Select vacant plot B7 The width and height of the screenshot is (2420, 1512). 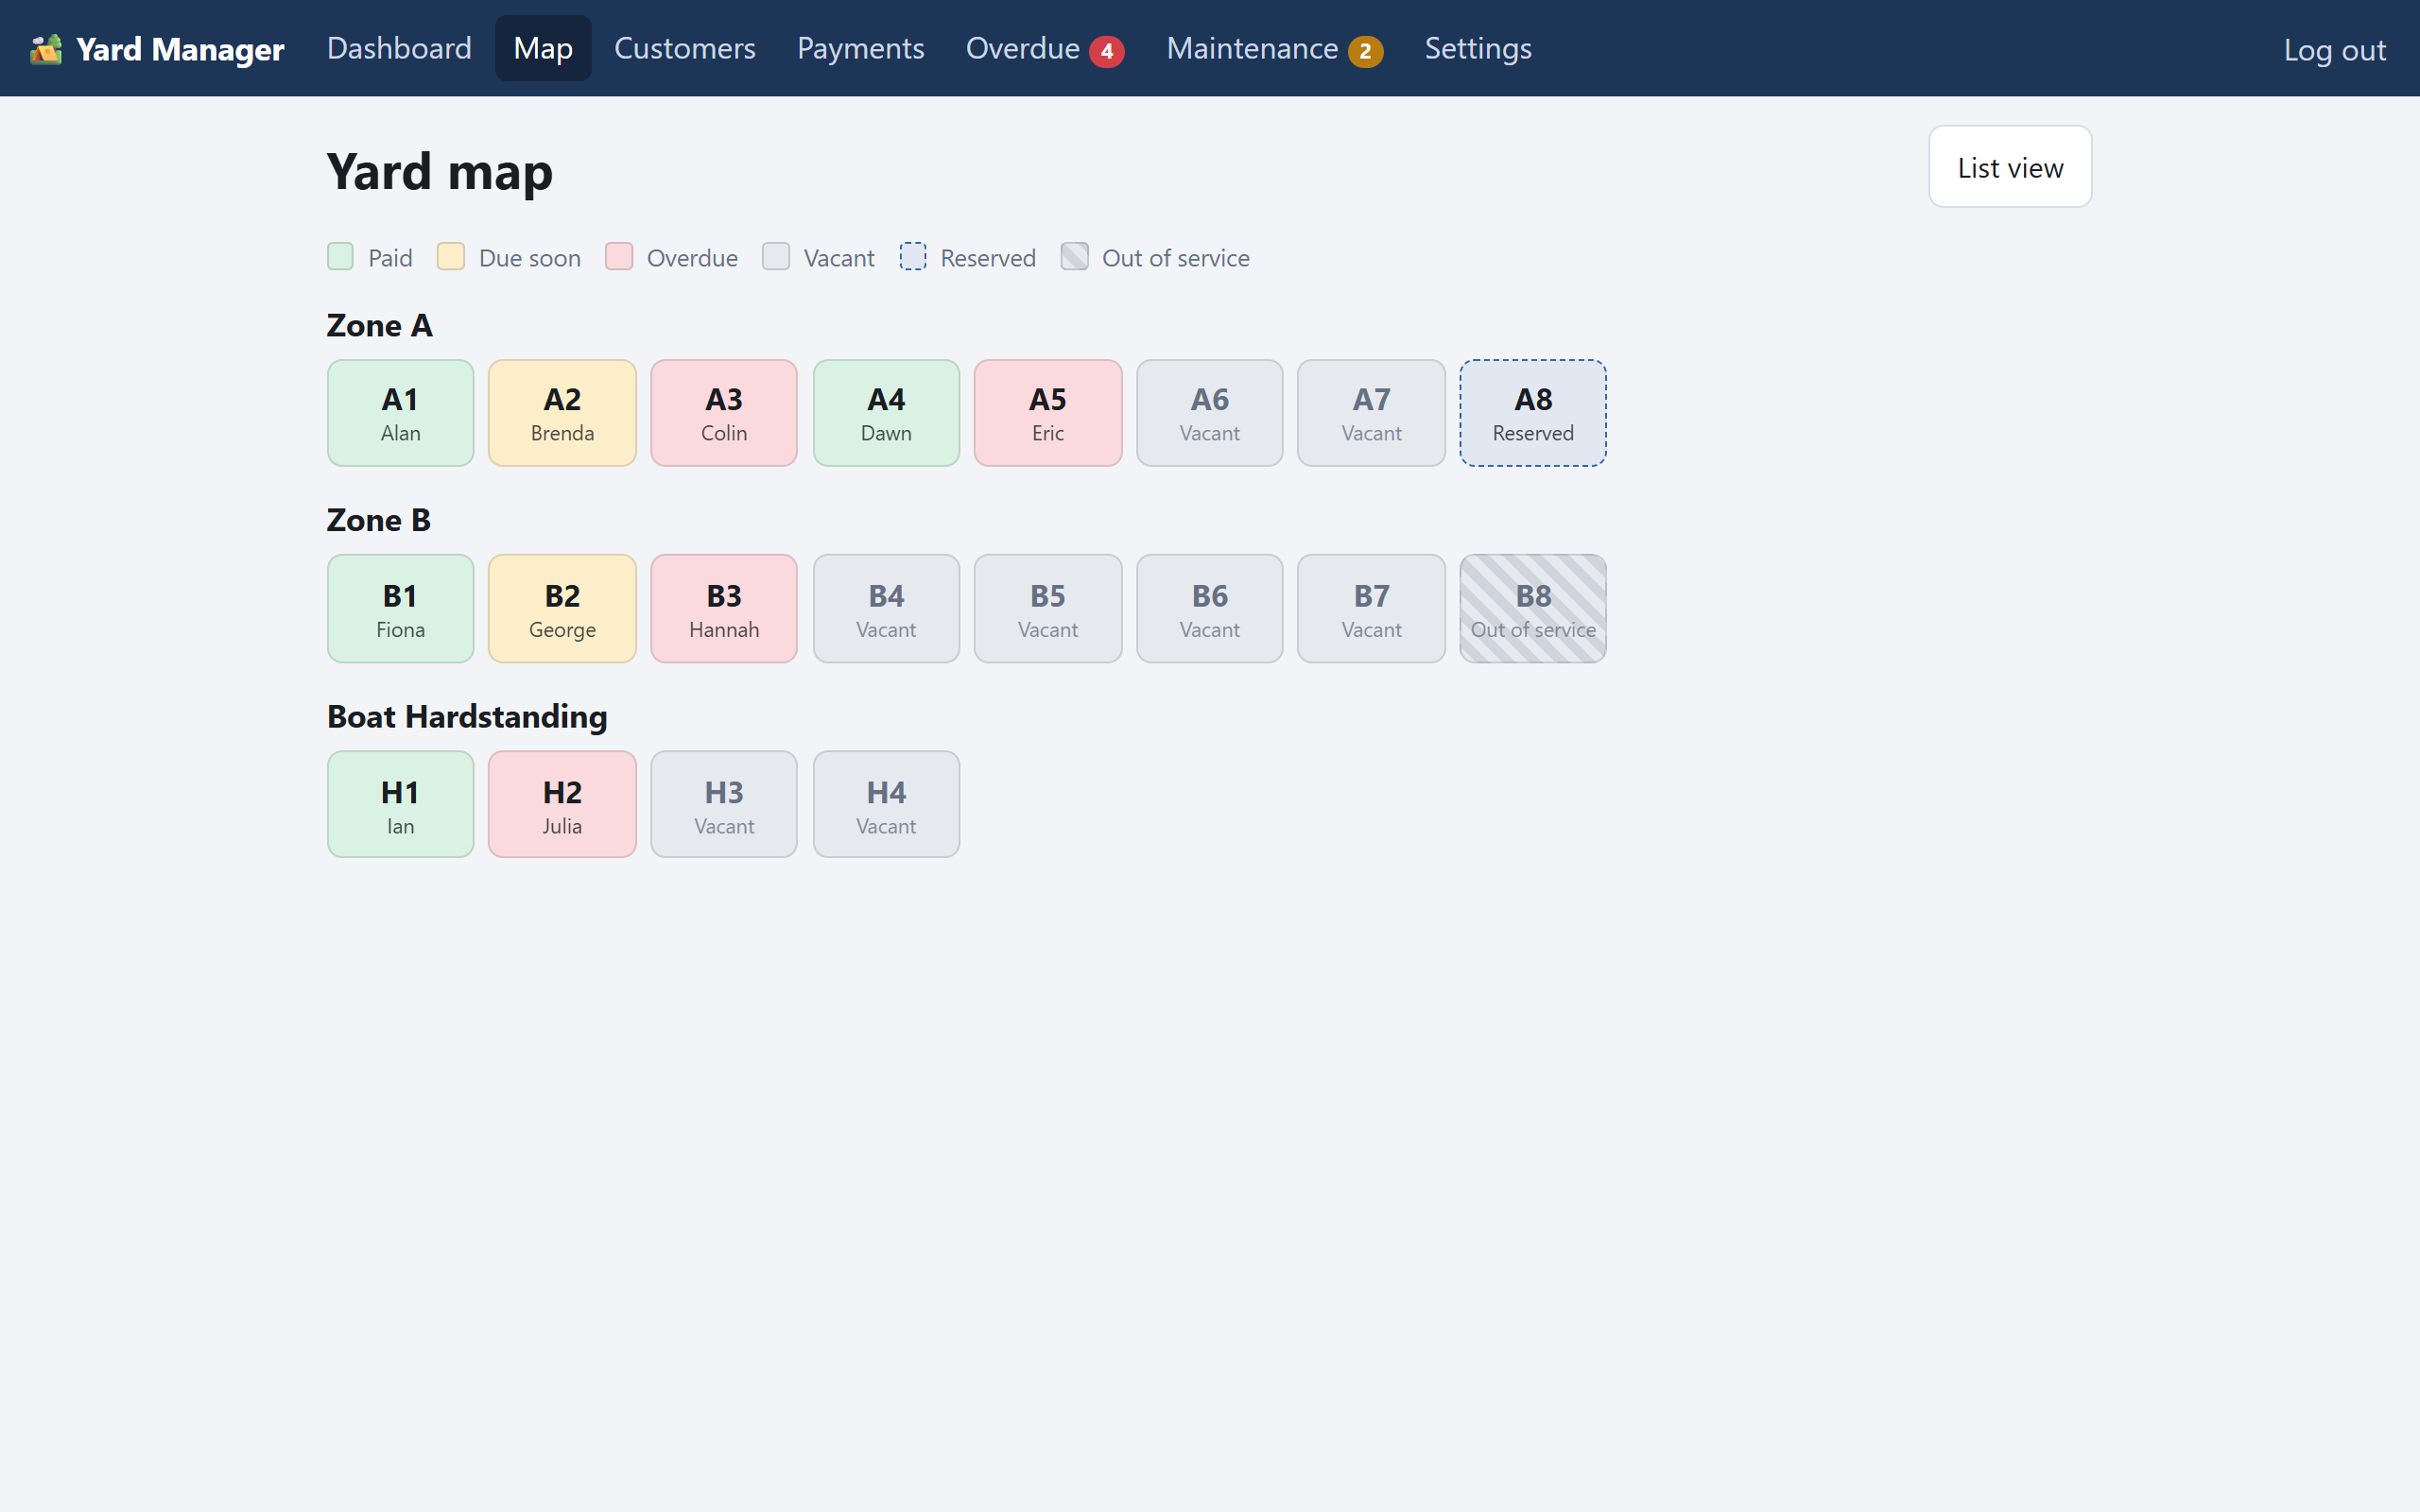[1371, 609]
